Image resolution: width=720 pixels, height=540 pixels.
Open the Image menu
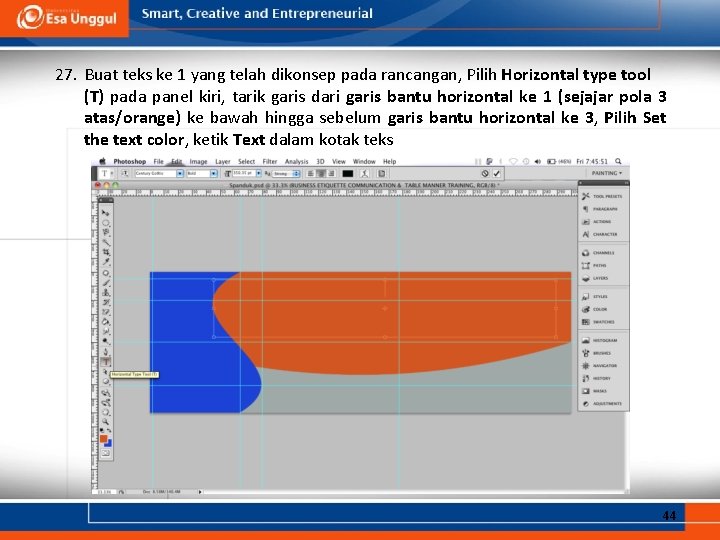[198, 162]
